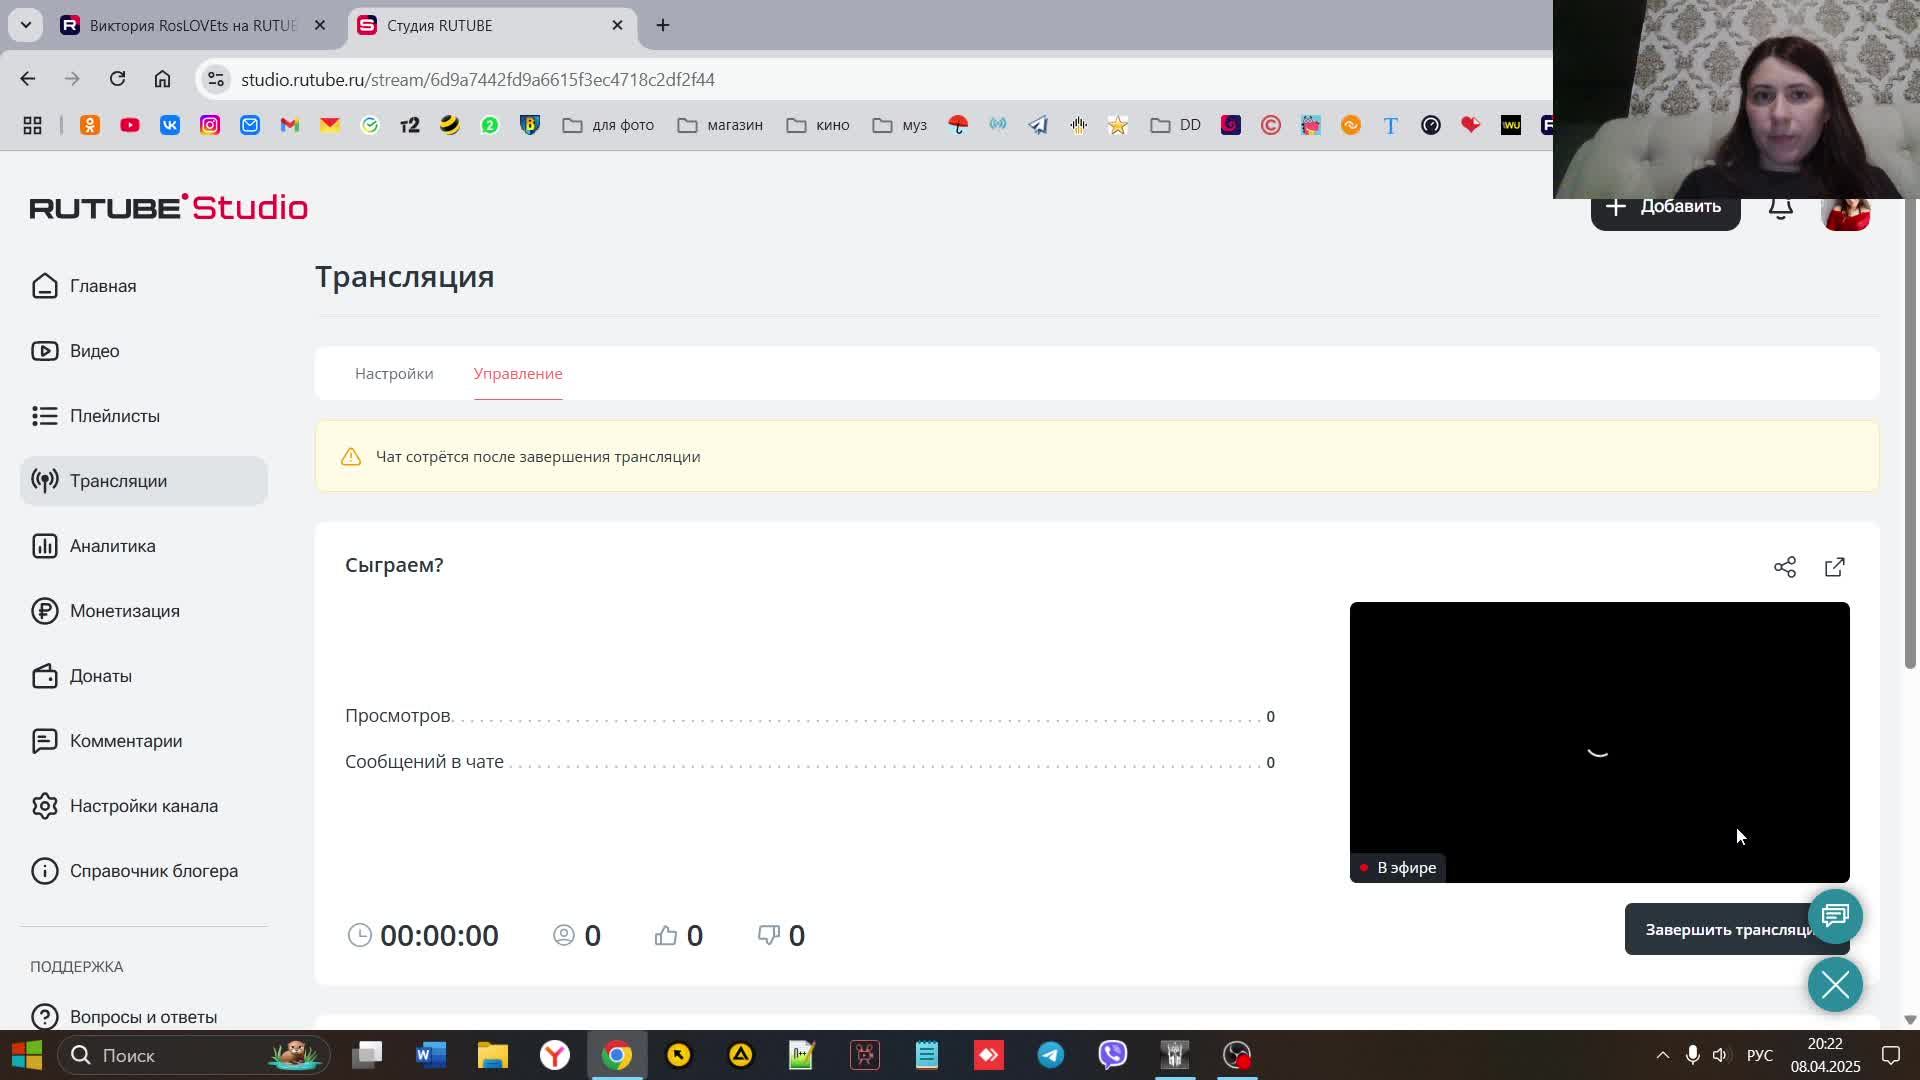Click the dislike thumbs-down counter icon
The height and width of the screenshot is (1080, 1920).
pos(768,935)
